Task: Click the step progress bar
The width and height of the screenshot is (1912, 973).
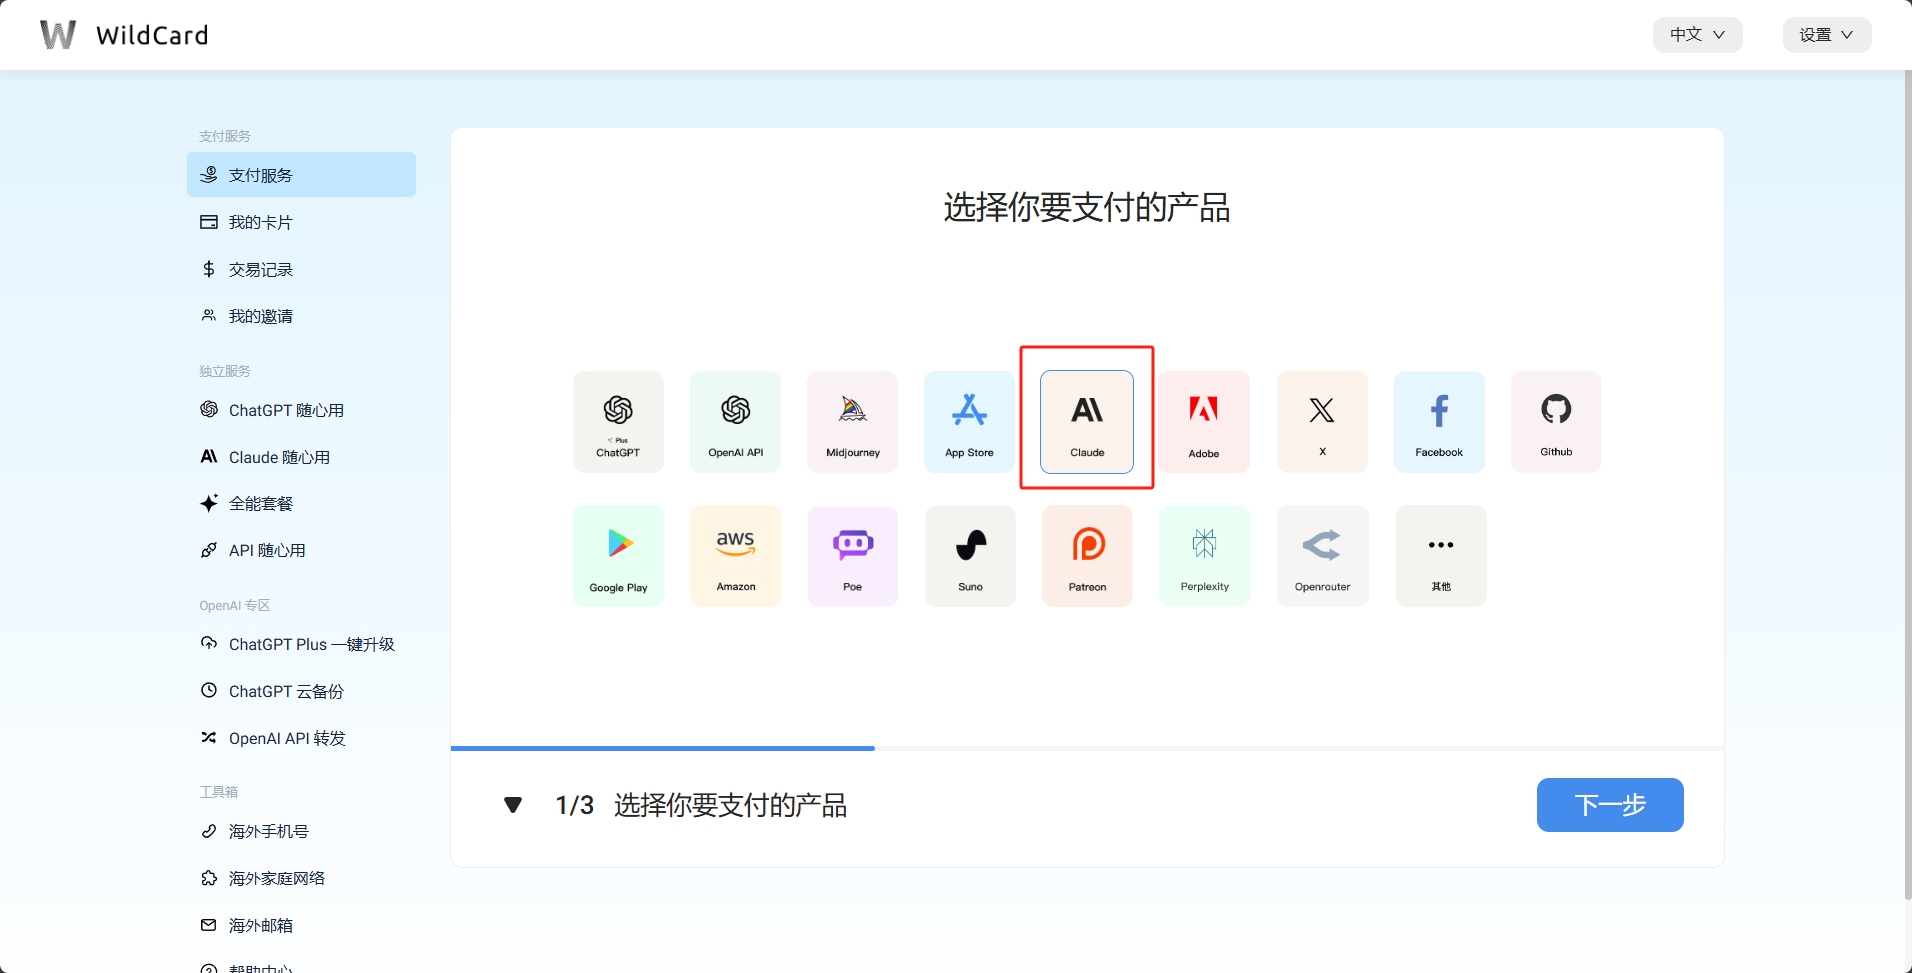Action: (1087, 748)
